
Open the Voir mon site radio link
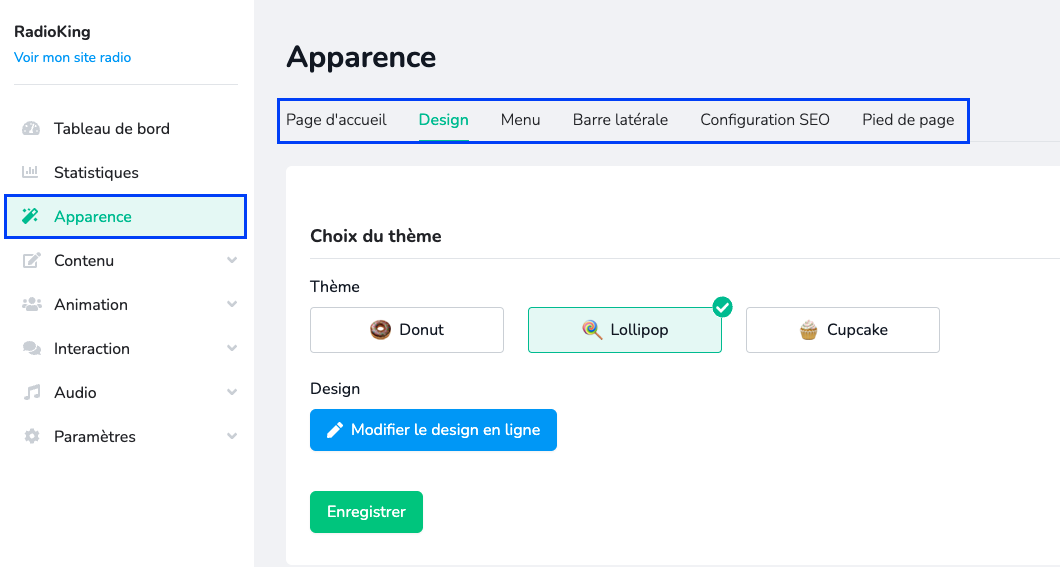click(x=72, y=57)
